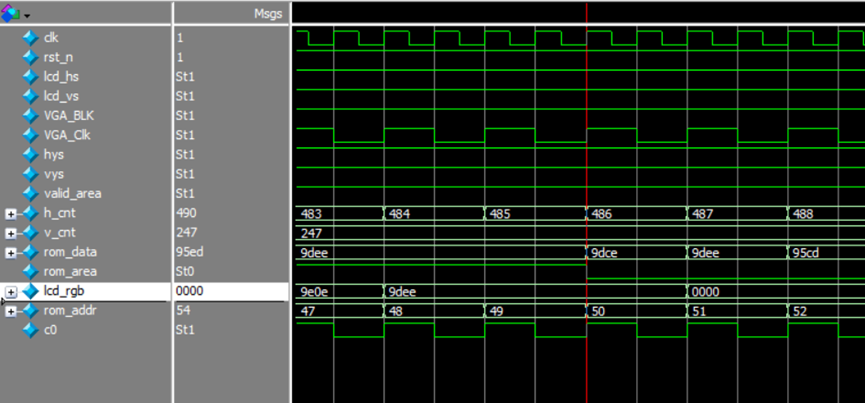This screenshot has height=403, width=865.
Task: Click the 50 segment of rom_addr waveform
Action: 637,311
